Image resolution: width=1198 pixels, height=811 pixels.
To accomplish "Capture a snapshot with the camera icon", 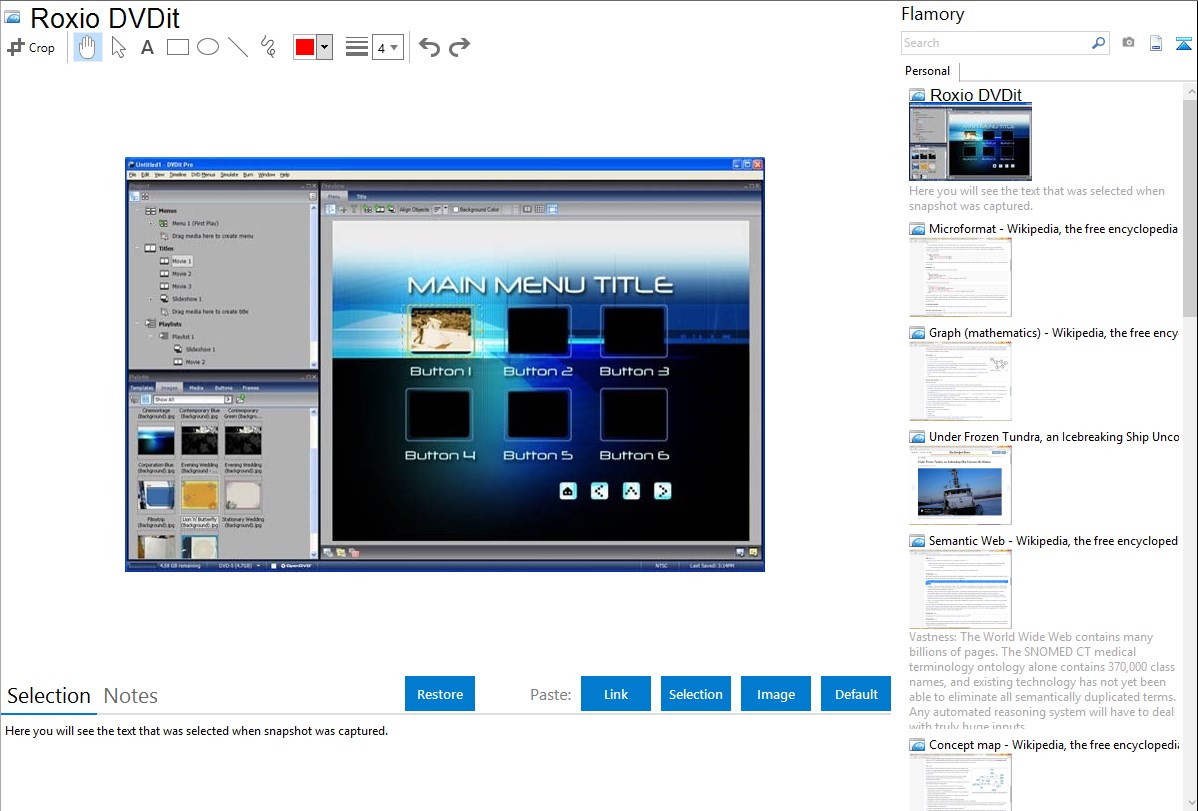I will 1128,43.
